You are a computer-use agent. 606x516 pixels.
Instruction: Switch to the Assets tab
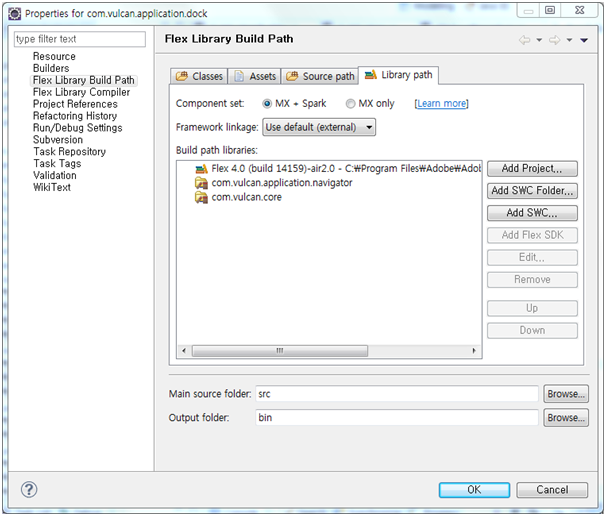tap(255, 76)
